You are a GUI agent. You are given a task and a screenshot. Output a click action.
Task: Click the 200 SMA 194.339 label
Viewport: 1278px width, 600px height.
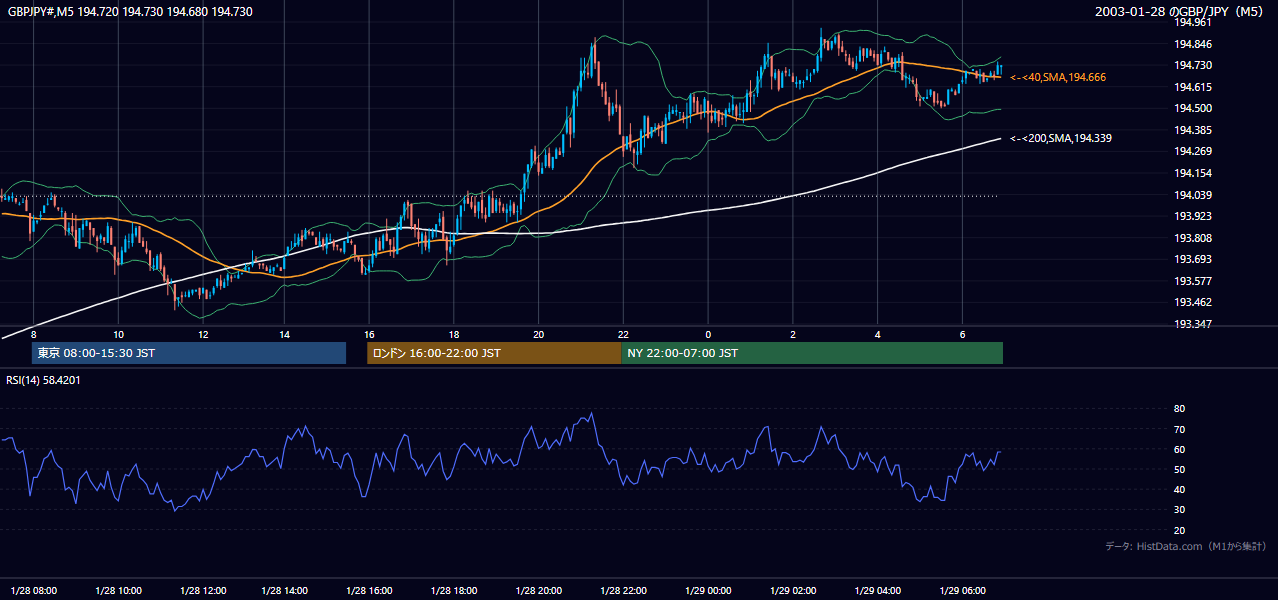coord(1060,138)
